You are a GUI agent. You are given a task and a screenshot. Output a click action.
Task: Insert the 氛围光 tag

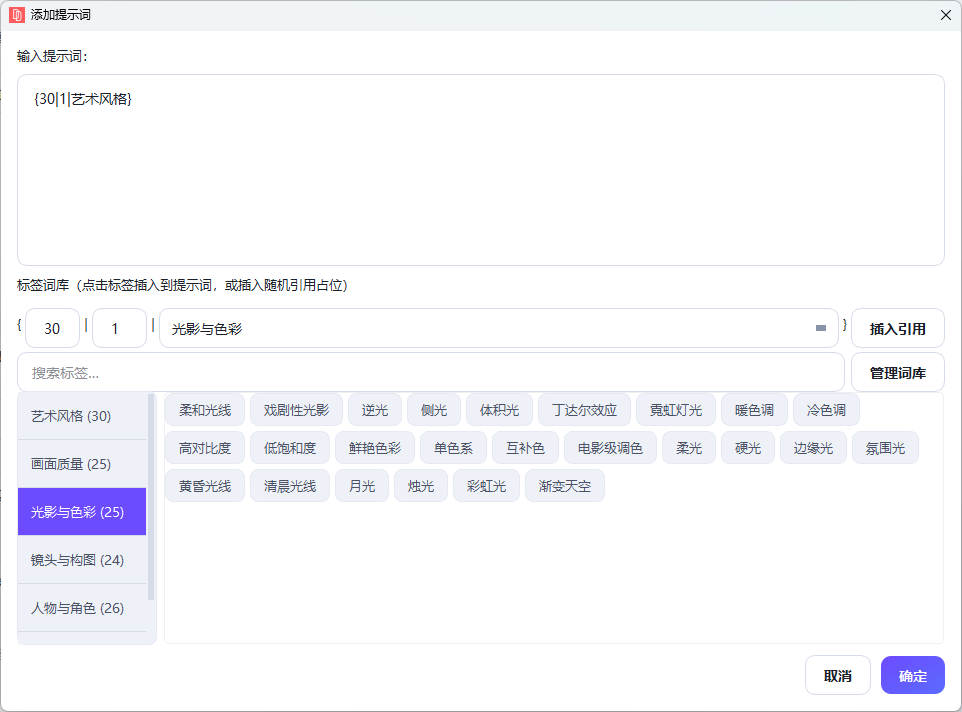[885, 448]
